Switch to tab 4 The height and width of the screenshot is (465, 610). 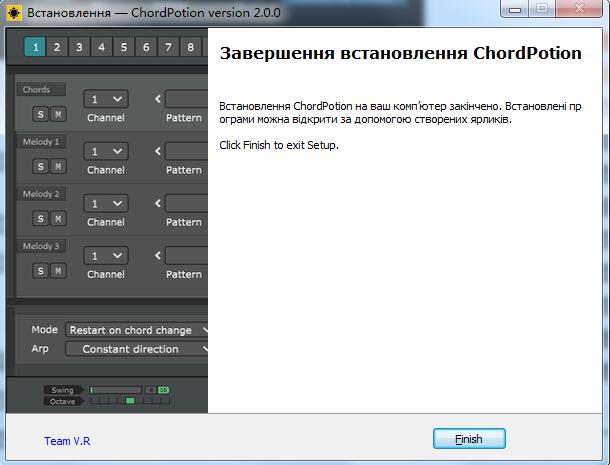pos(102,47)
